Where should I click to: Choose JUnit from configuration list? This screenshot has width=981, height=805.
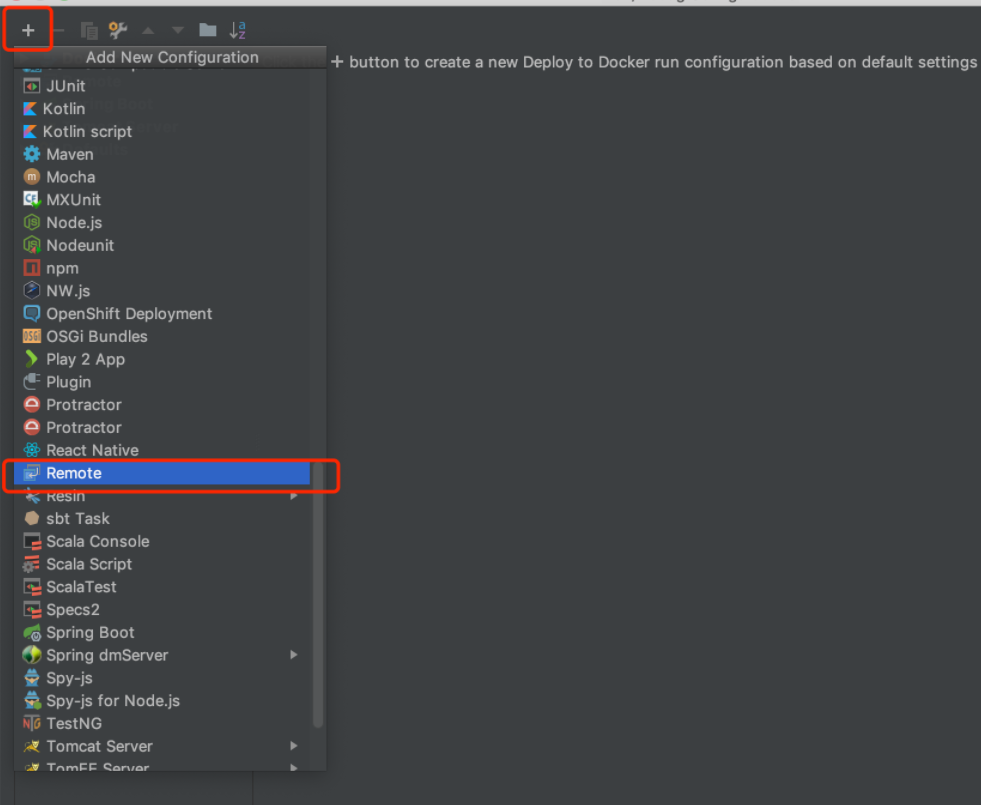pyautogui.click(x=162, y=86)
